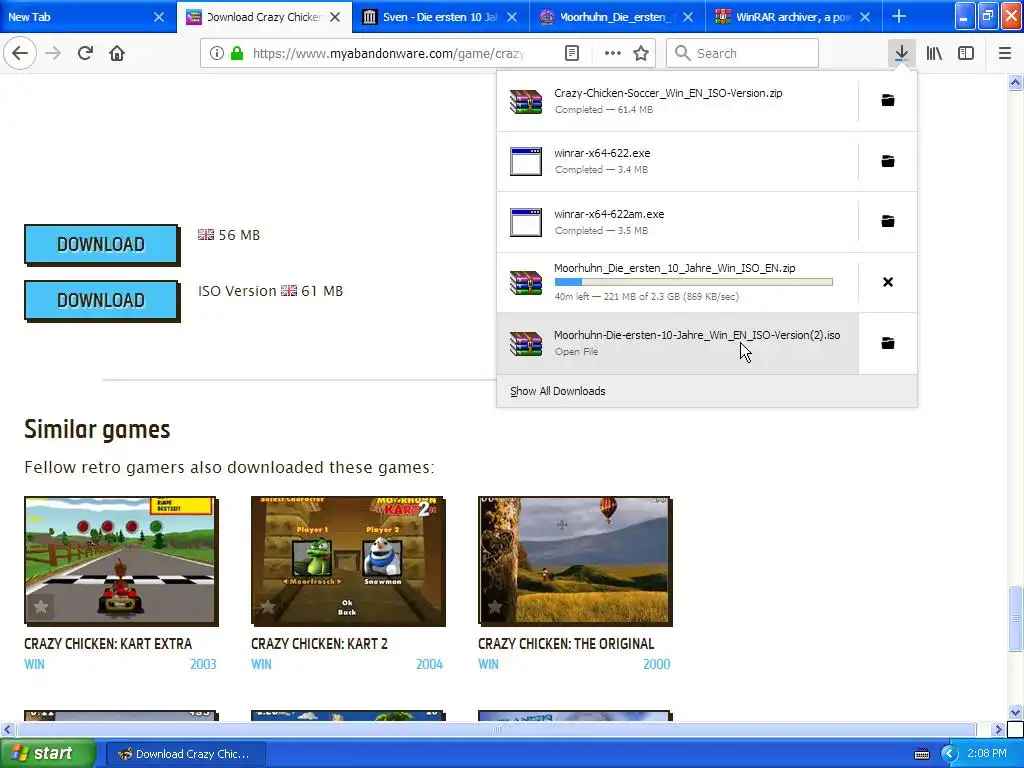The width and height of the screenshot is (1024, 768).
Task: Close the Download Crazy Chicken tab
Action: [x=335, y=17]
